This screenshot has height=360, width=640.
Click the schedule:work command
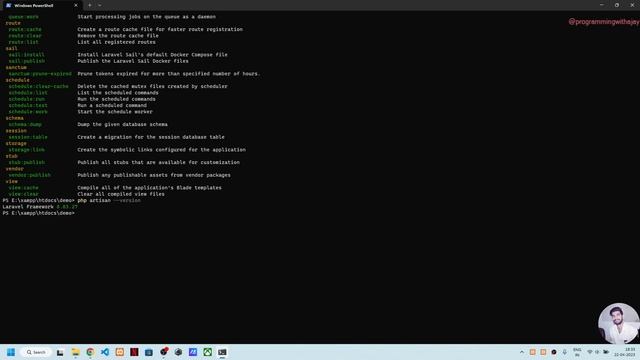point(28,112)
